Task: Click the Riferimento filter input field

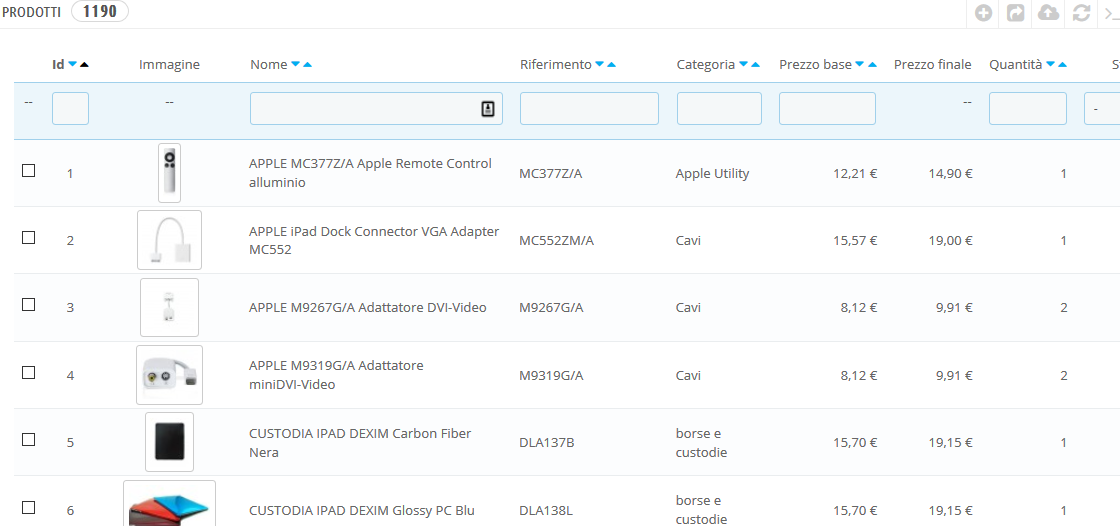Action: [589, 108]
